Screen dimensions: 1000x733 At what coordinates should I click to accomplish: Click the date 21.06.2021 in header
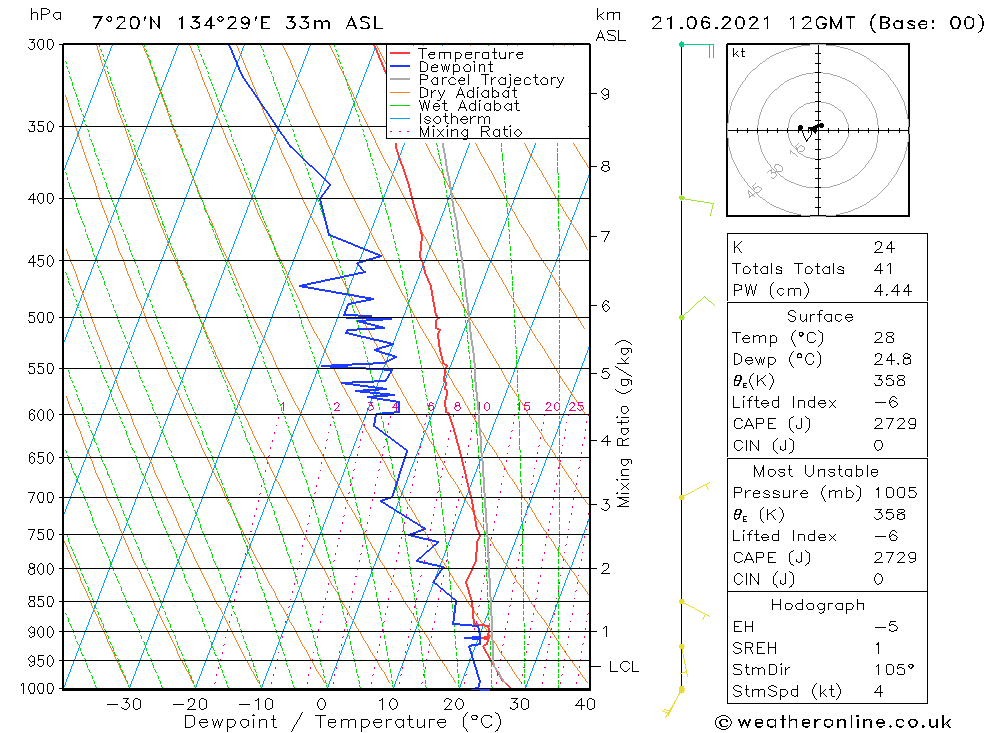tap(711, 23)
